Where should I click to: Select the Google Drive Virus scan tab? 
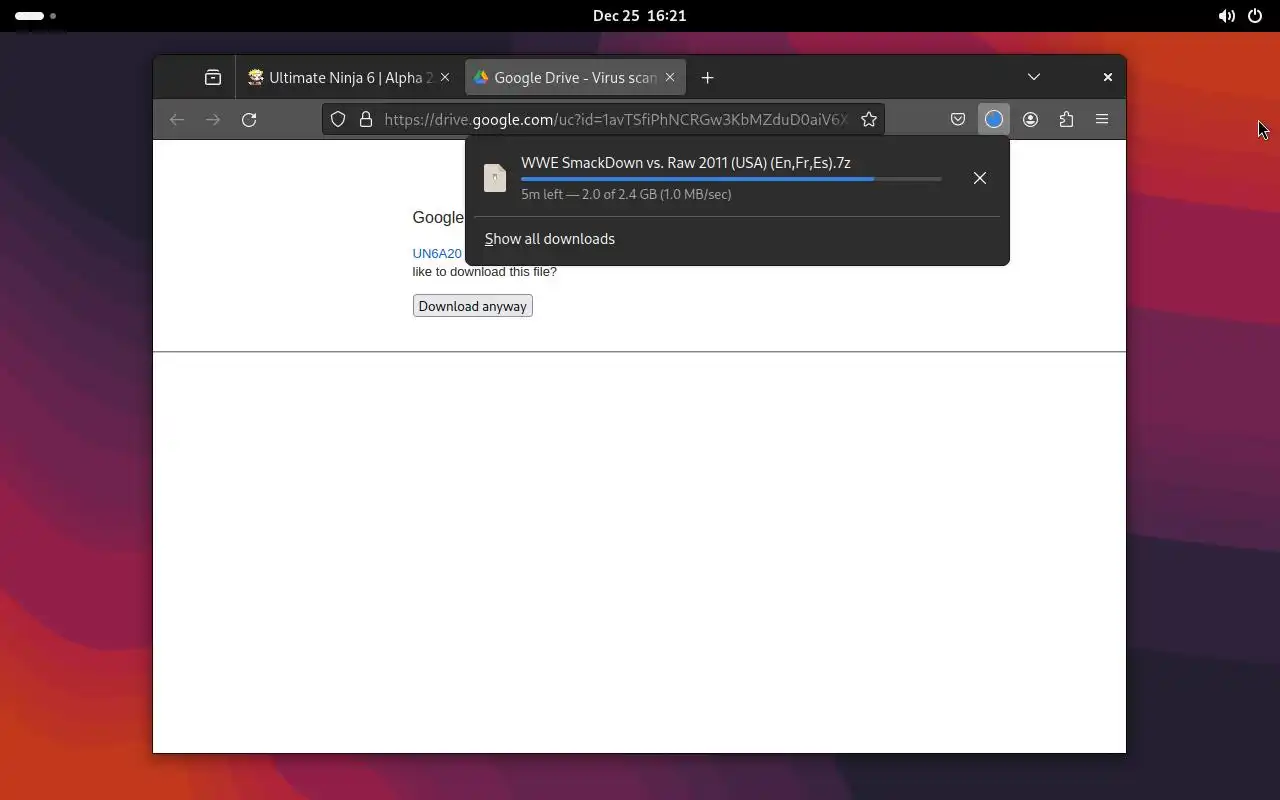click(x=575, y=77)
